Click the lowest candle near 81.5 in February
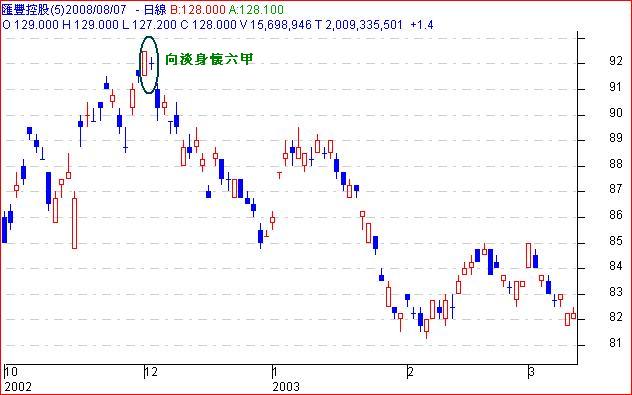Image resolution: width=632 pixels, height=395 pixels. tap(426, 328)
